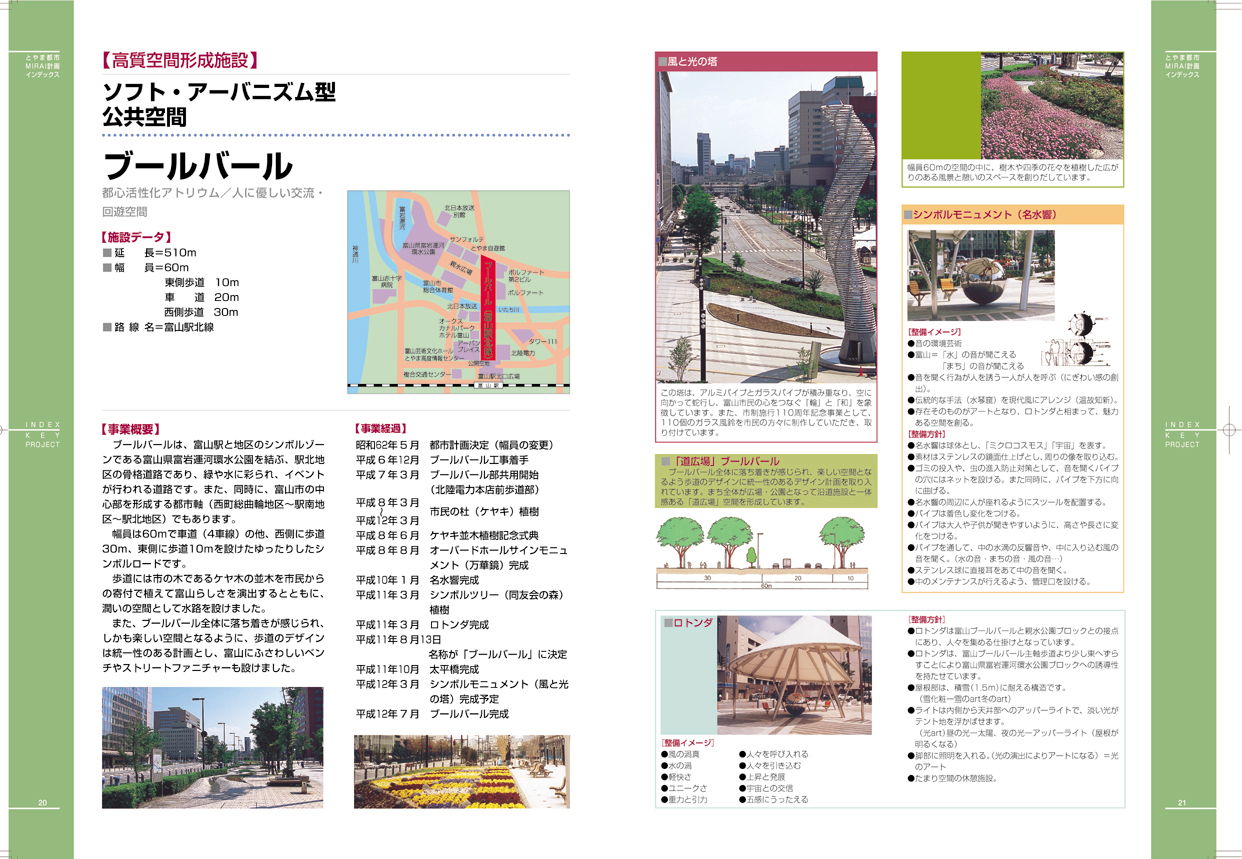Select the length value 延長＝510m

point(149,254)
